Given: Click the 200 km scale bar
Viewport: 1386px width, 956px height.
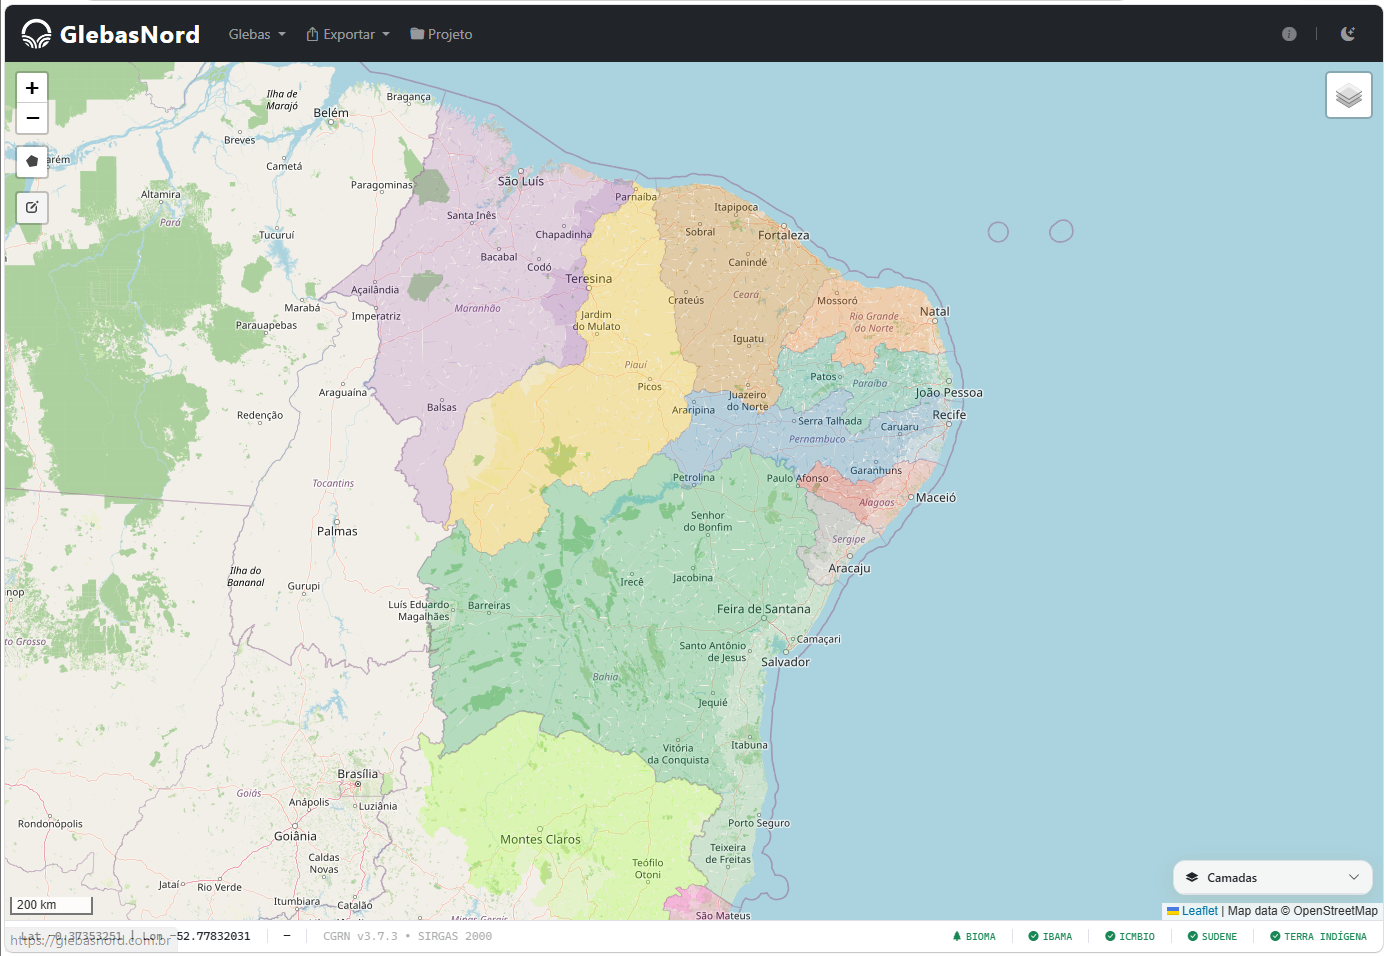Looking at the screenshot, I should 51,905.
